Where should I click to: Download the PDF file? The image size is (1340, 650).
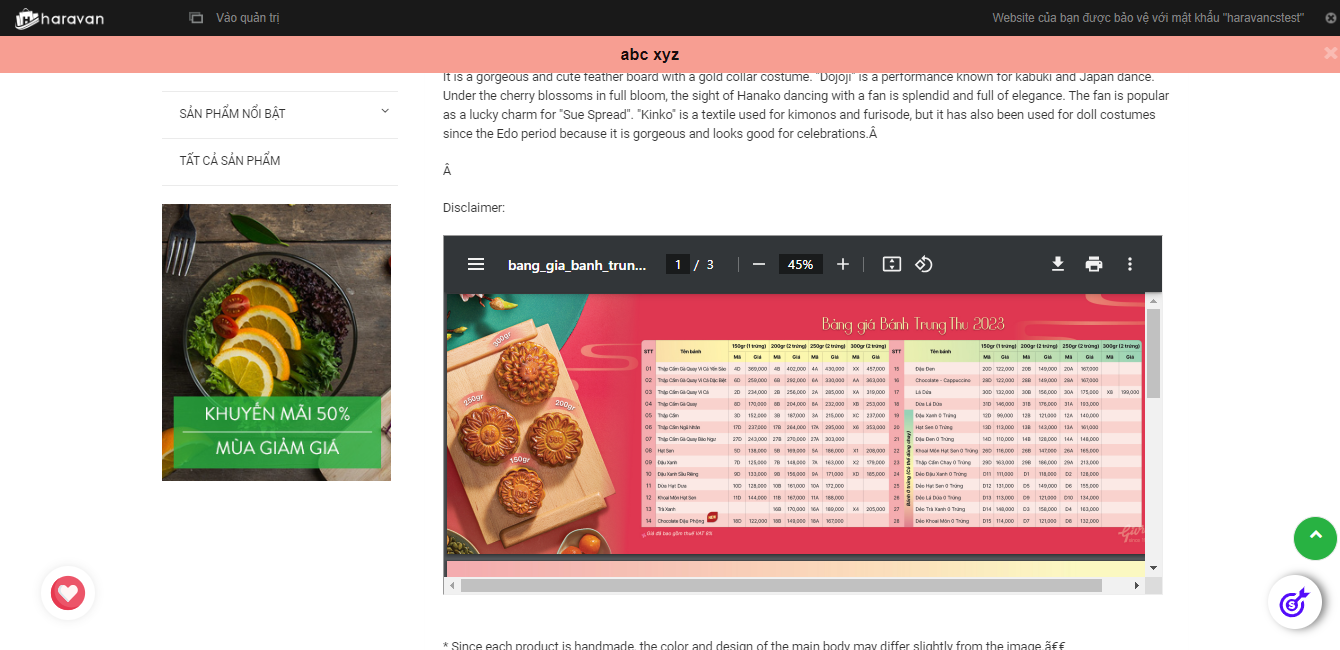pos(1057,264)
